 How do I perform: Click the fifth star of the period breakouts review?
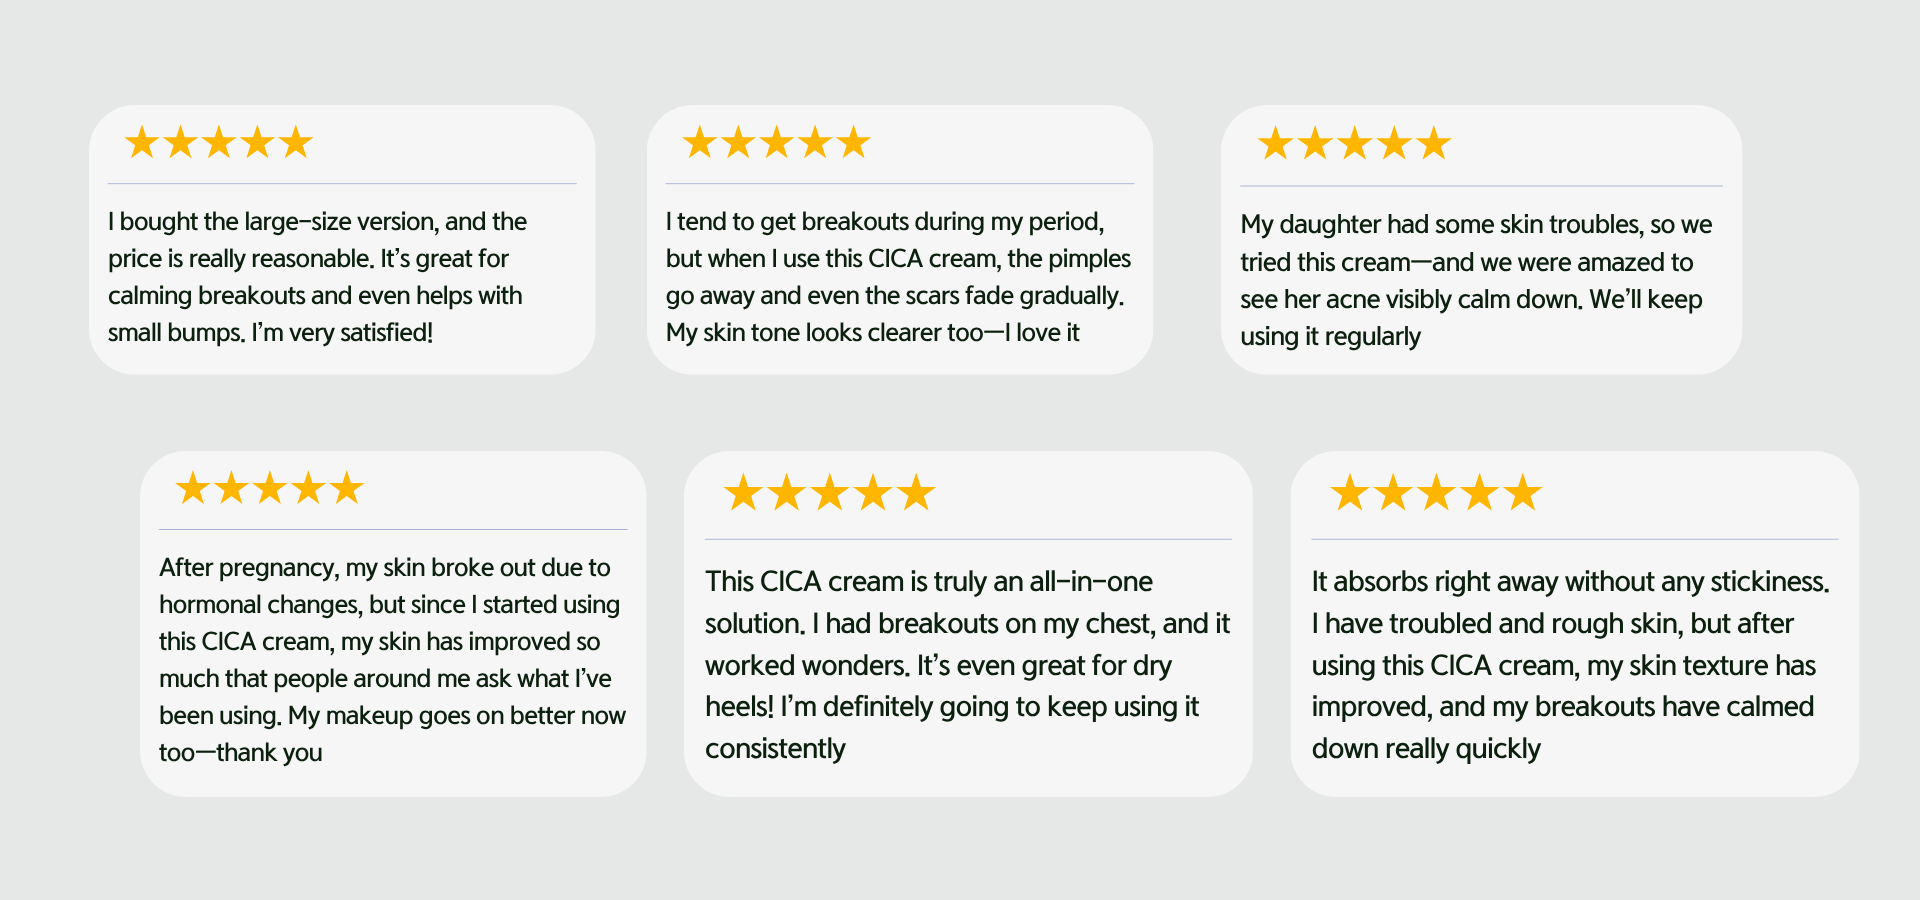pyautogui.click(x=854, y=143)
